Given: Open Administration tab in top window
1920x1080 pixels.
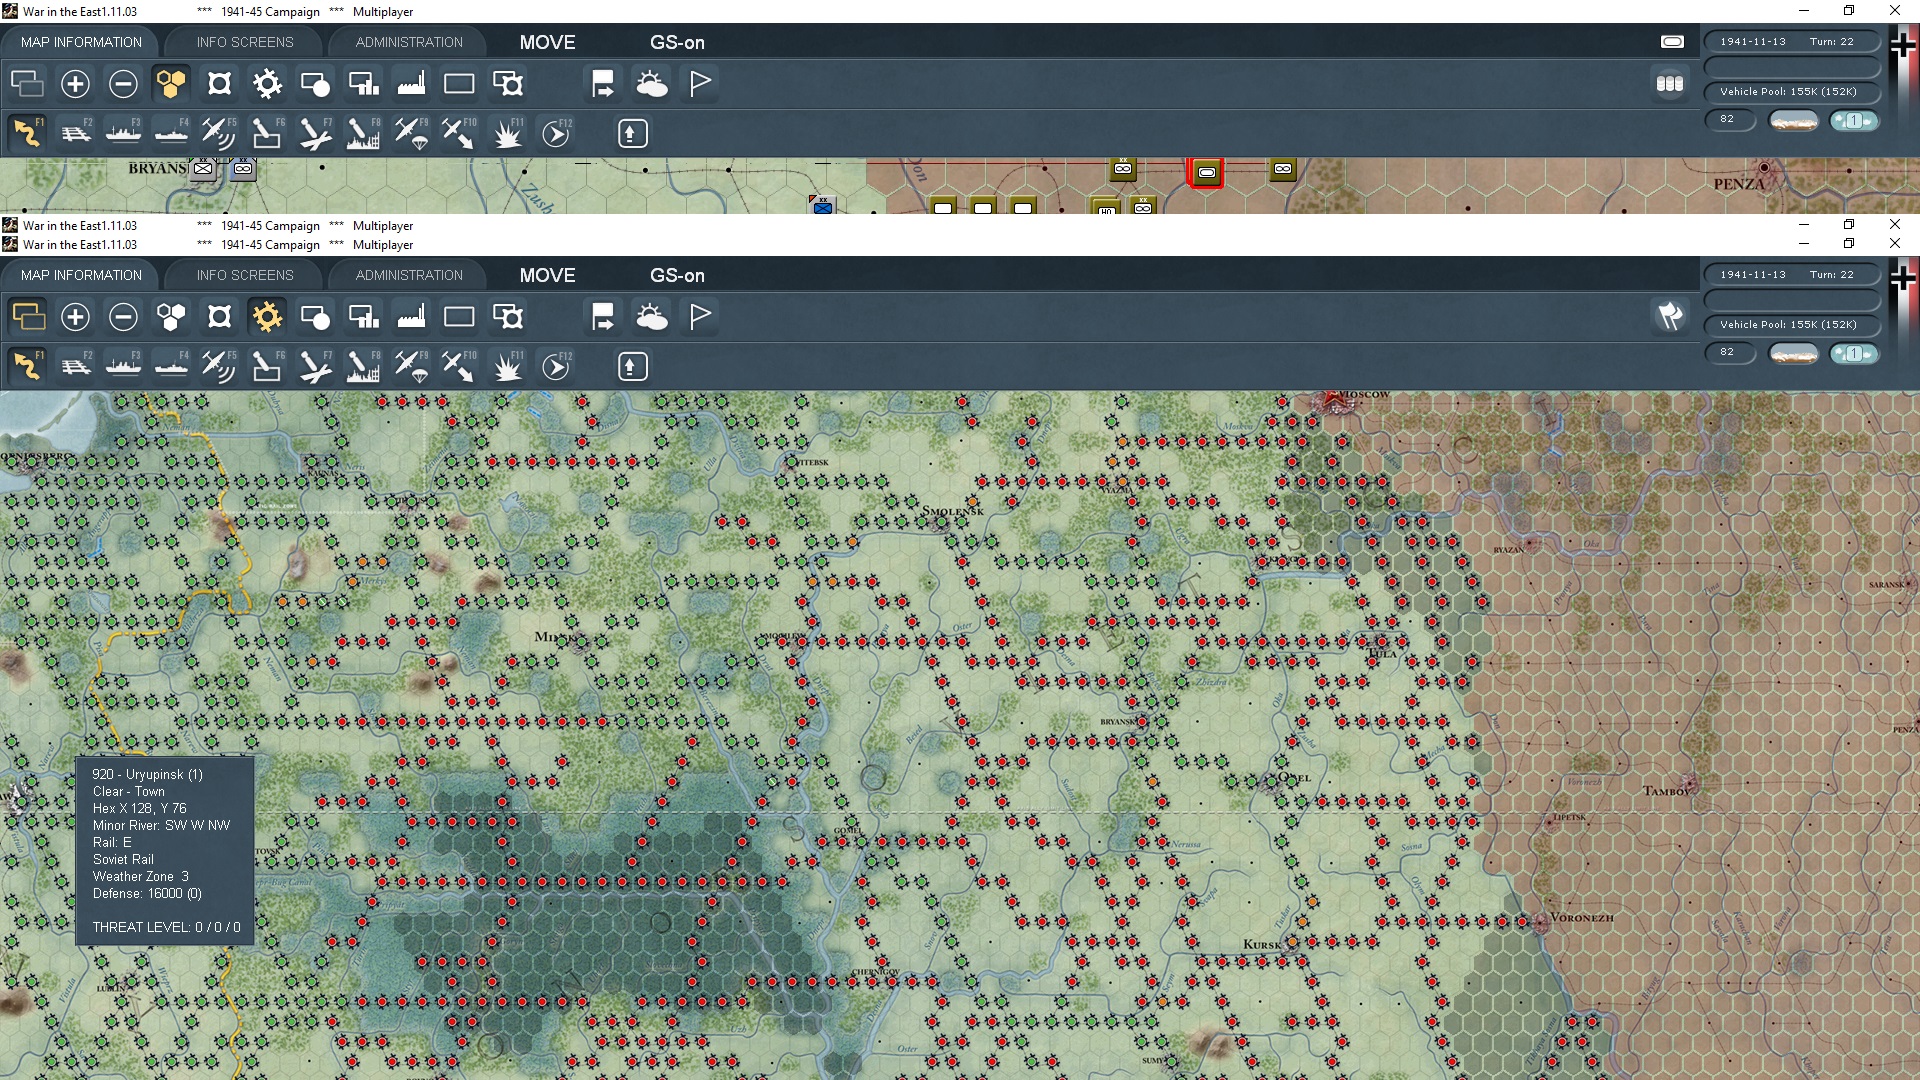Looking at the screenshot, I should pos(409,42).
